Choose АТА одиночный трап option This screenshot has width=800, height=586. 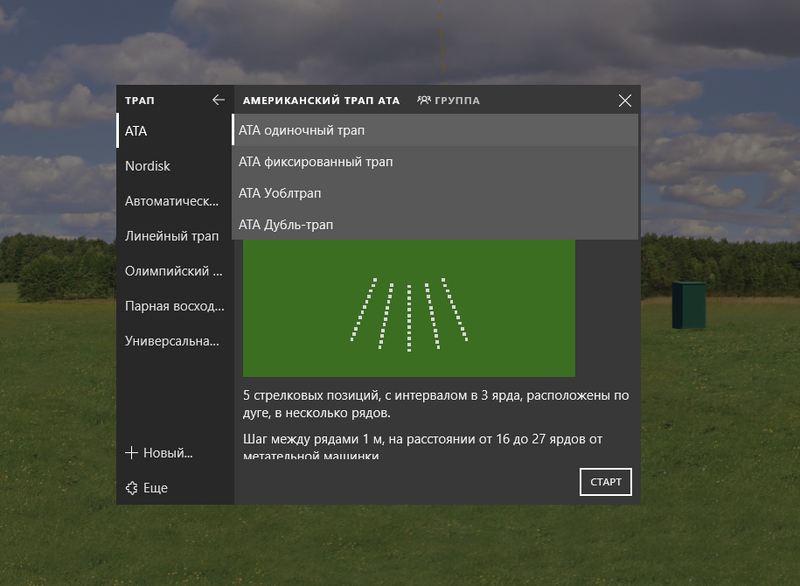tap(435, 130)
